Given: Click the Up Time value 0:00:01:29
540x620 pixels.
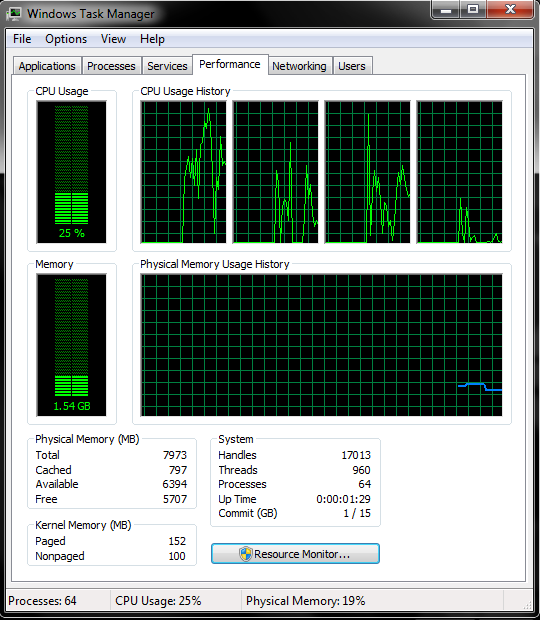Looking at the screenshot, I should [343, 499].
